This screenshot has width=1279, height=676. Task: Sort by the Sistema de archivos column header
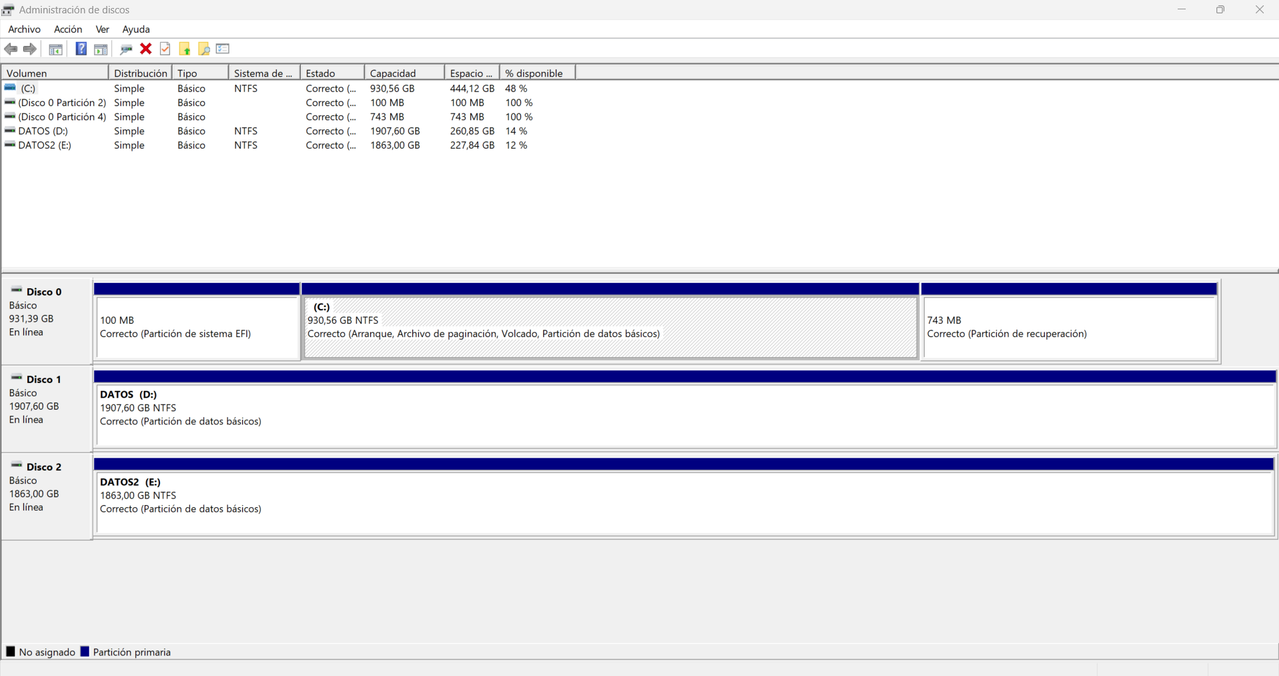coord(264,73)
